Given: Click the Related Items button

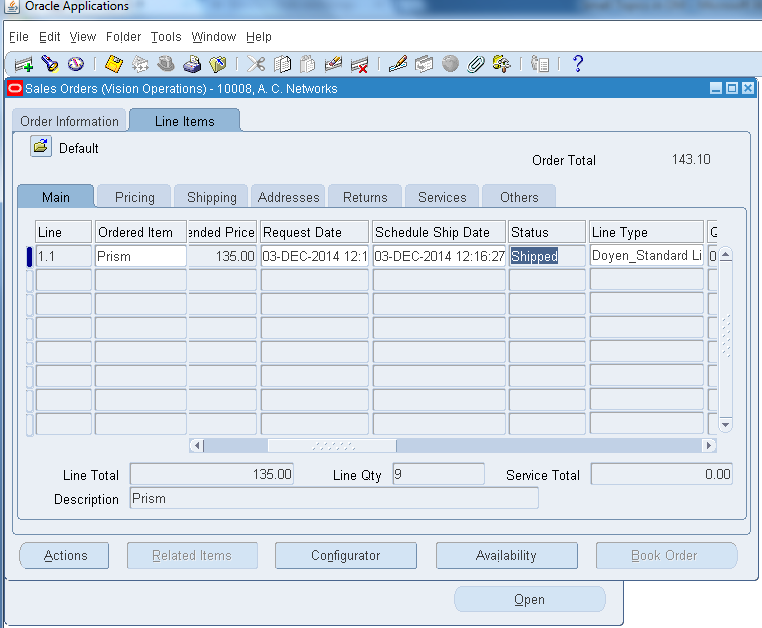Looking at the screenshot, I should coord(192,555).
